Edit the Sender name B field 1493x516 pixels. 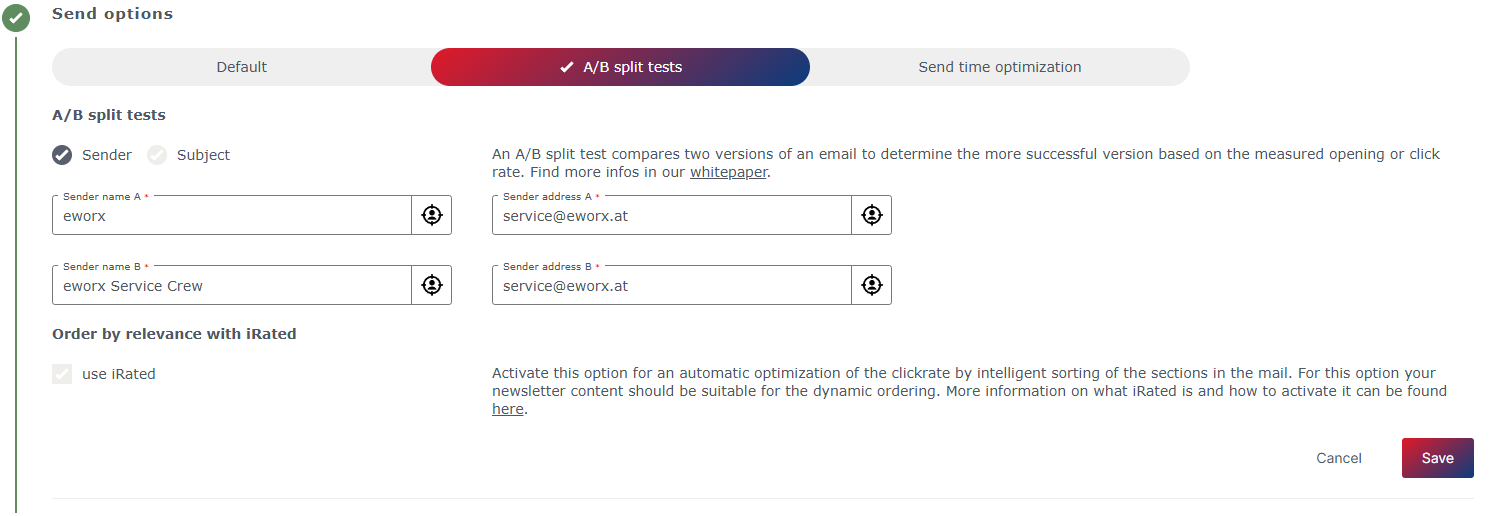pos(232,286)
